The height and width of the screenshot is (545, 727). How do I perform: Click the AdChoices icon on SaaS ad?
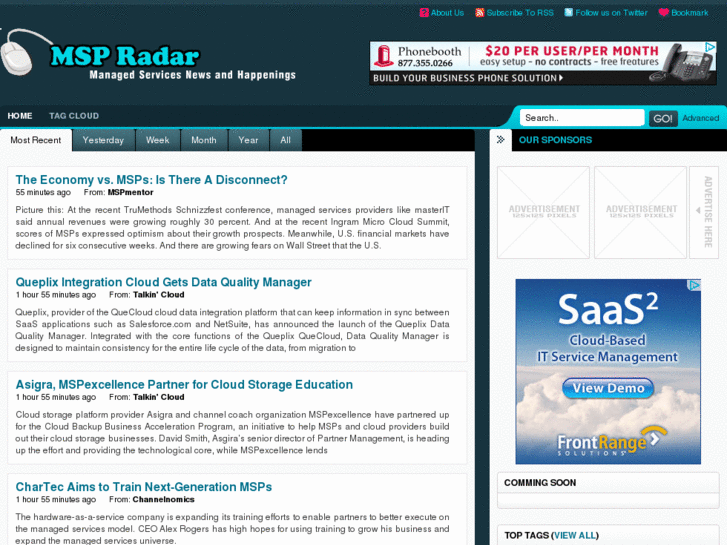[695, 285]
